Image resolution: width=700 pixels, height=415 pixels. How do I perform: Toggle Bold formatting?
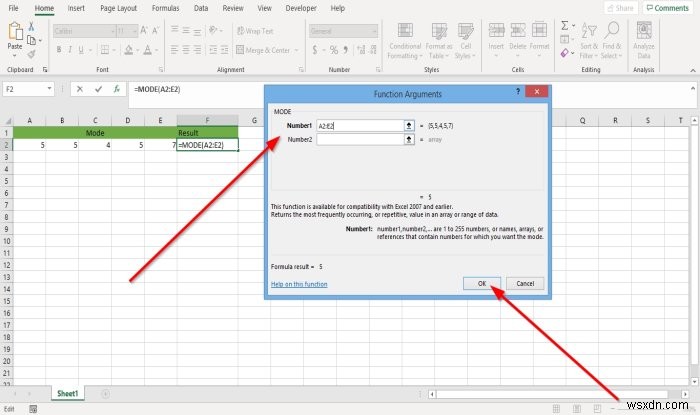(x=58, y=50)
